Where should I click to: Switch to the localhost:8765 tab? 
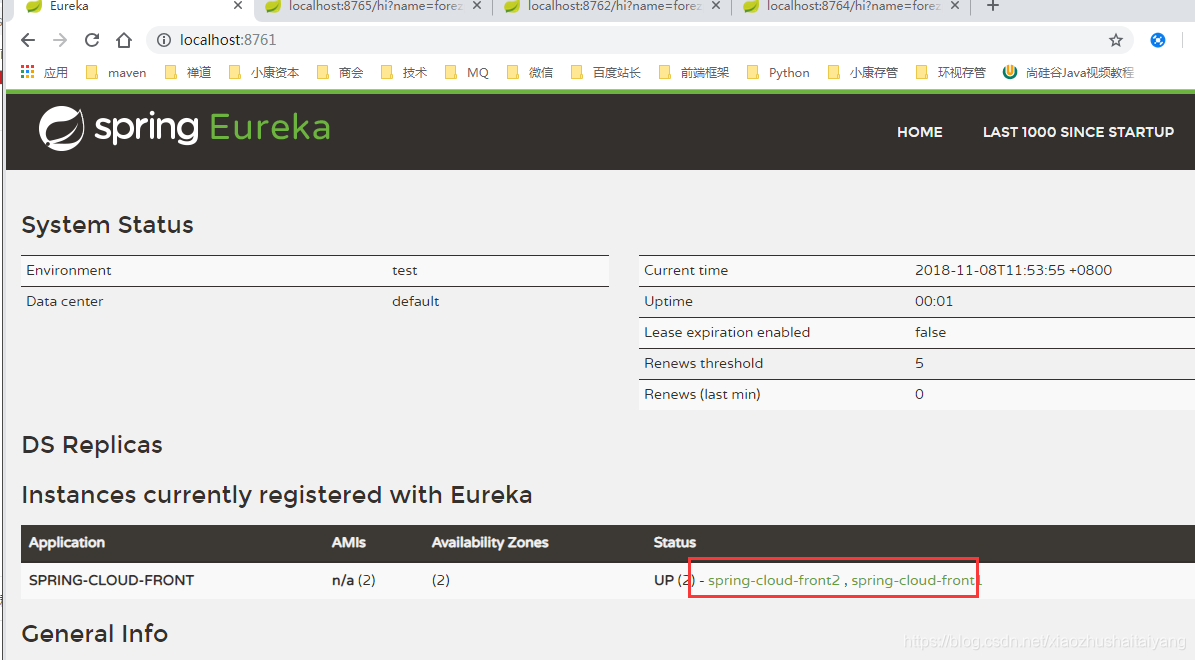375,7
